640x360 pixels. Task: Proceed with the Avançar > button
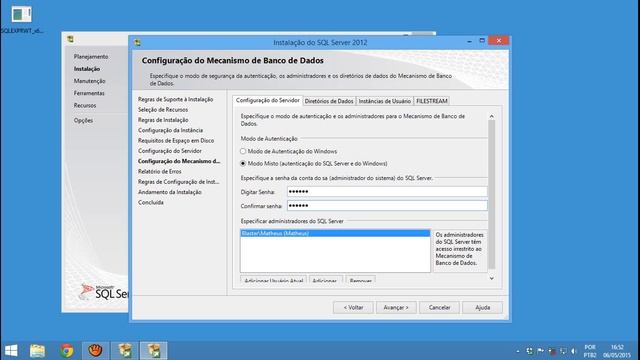click(396, 307)
